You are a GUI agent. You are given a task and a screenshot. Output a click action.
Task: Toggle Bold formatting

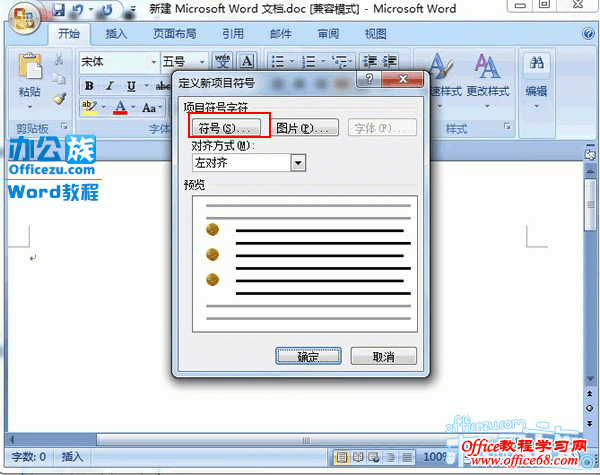(x=89, y=86)
